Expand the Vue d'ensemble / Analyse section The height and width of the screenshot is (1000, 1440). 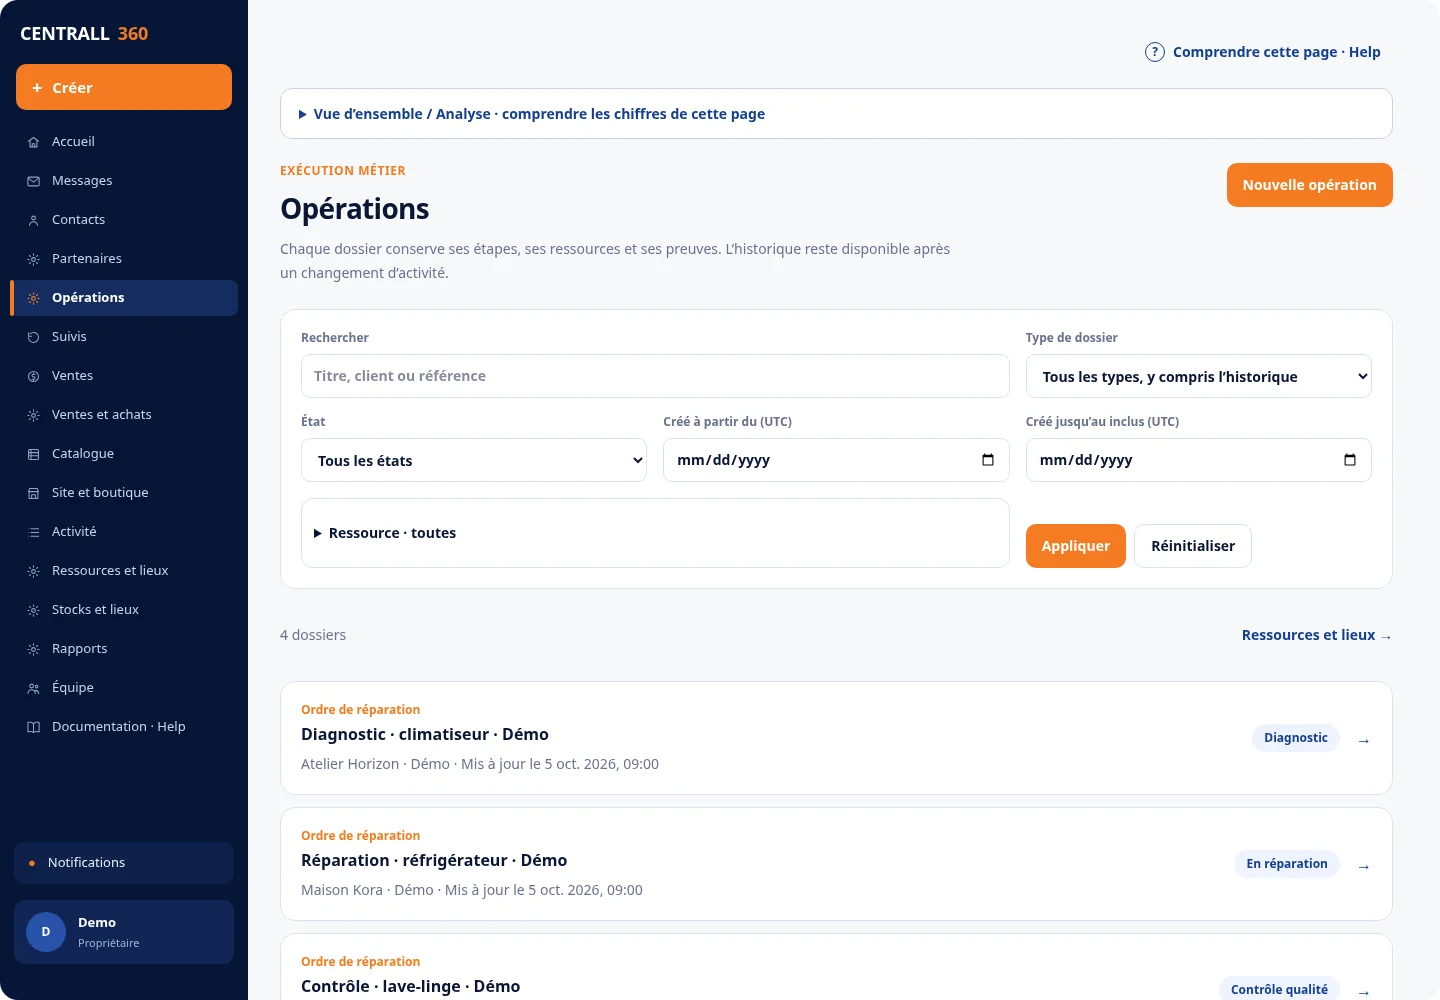836,114
